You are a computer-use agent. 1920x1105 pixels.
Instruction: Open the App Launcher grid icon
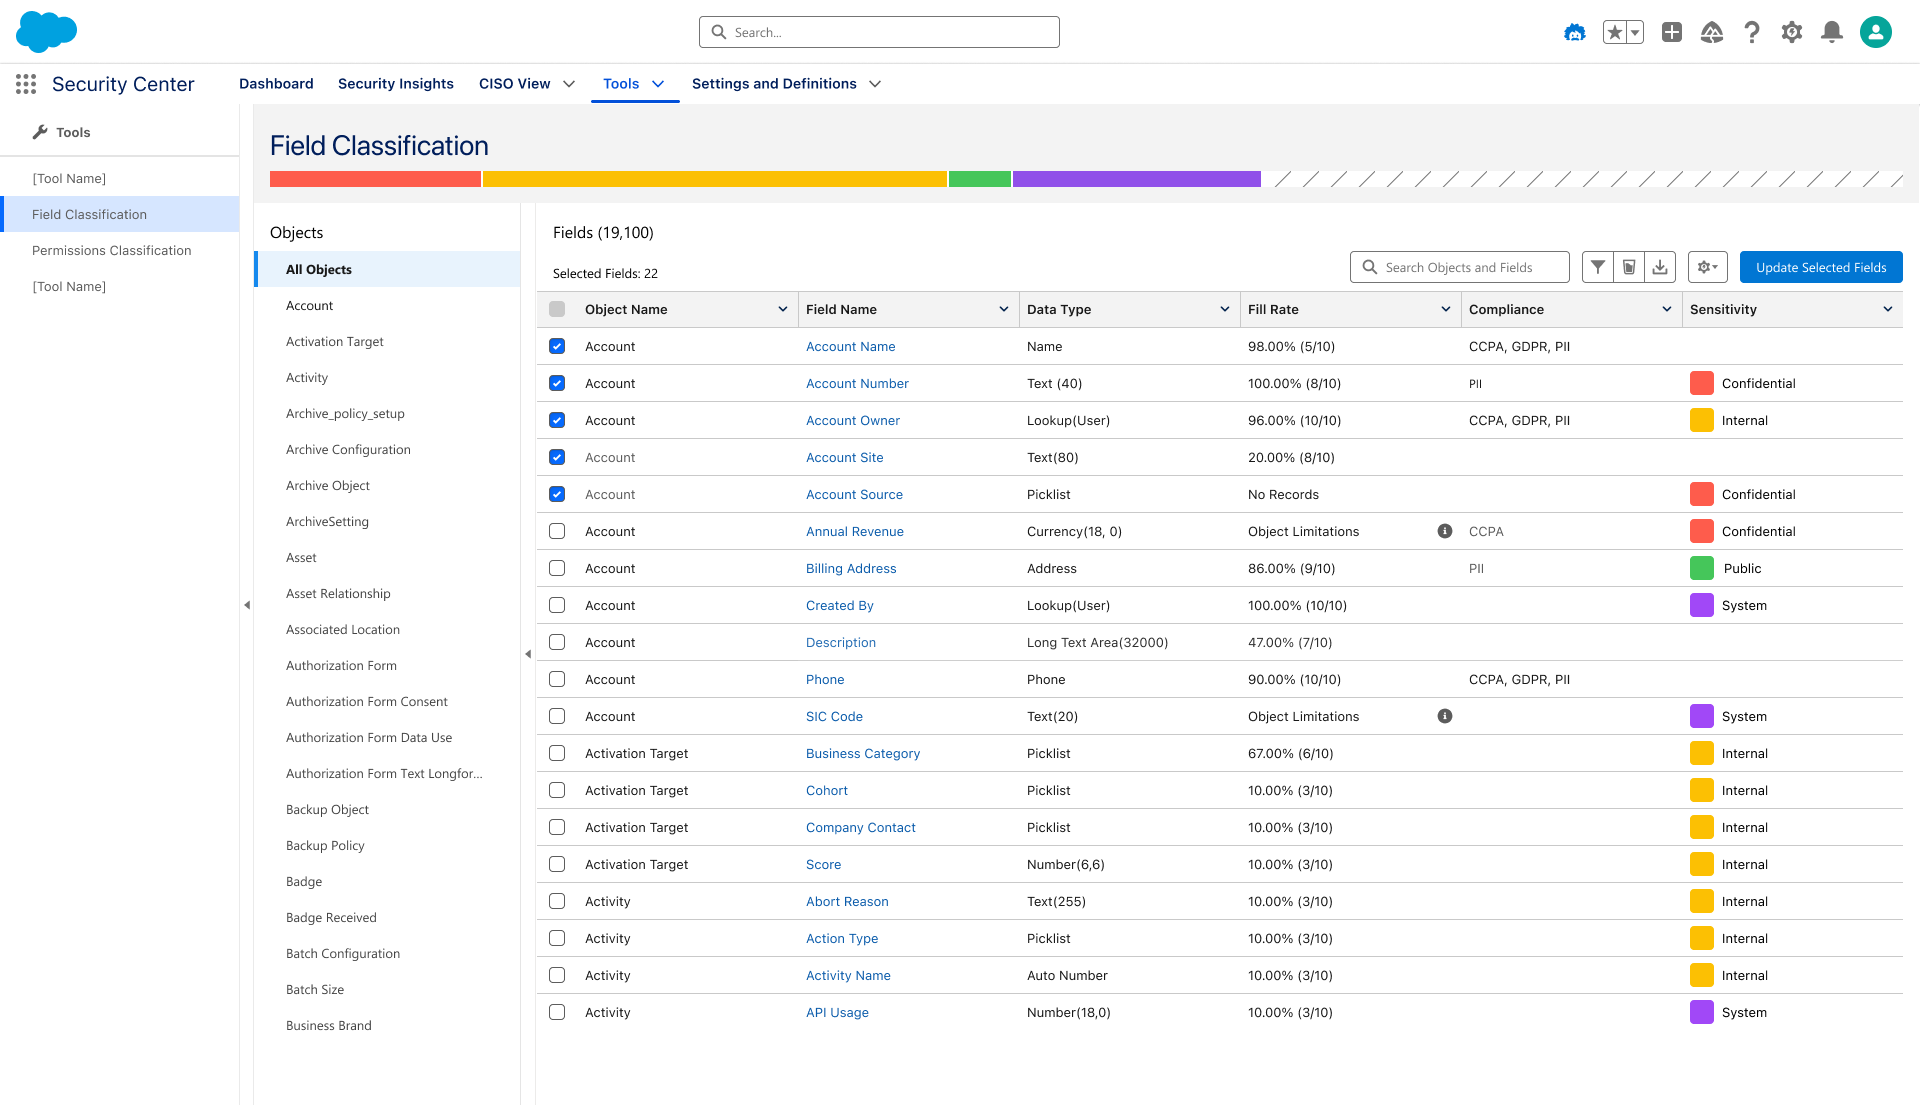coord(26,84)
